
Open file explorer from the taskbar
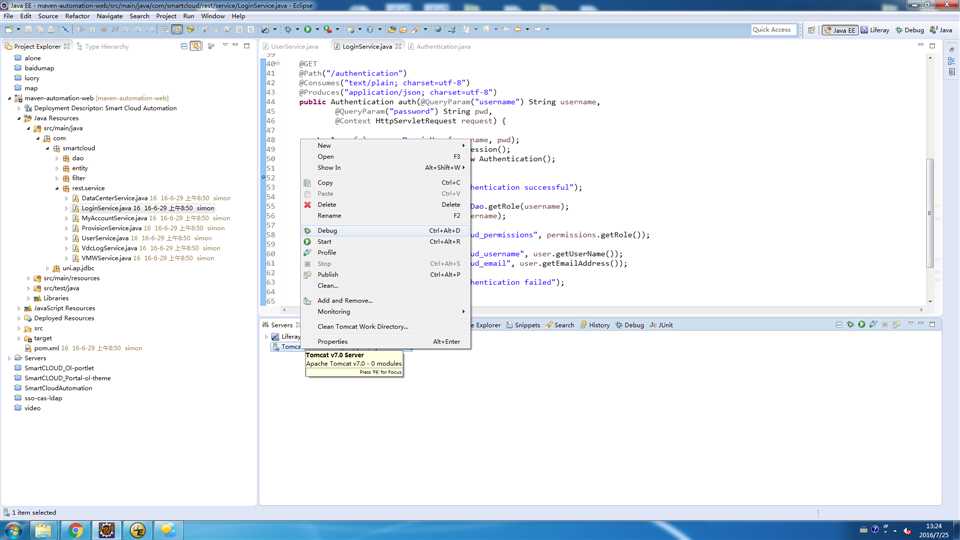pyautogui.click(x=43, y=530)
